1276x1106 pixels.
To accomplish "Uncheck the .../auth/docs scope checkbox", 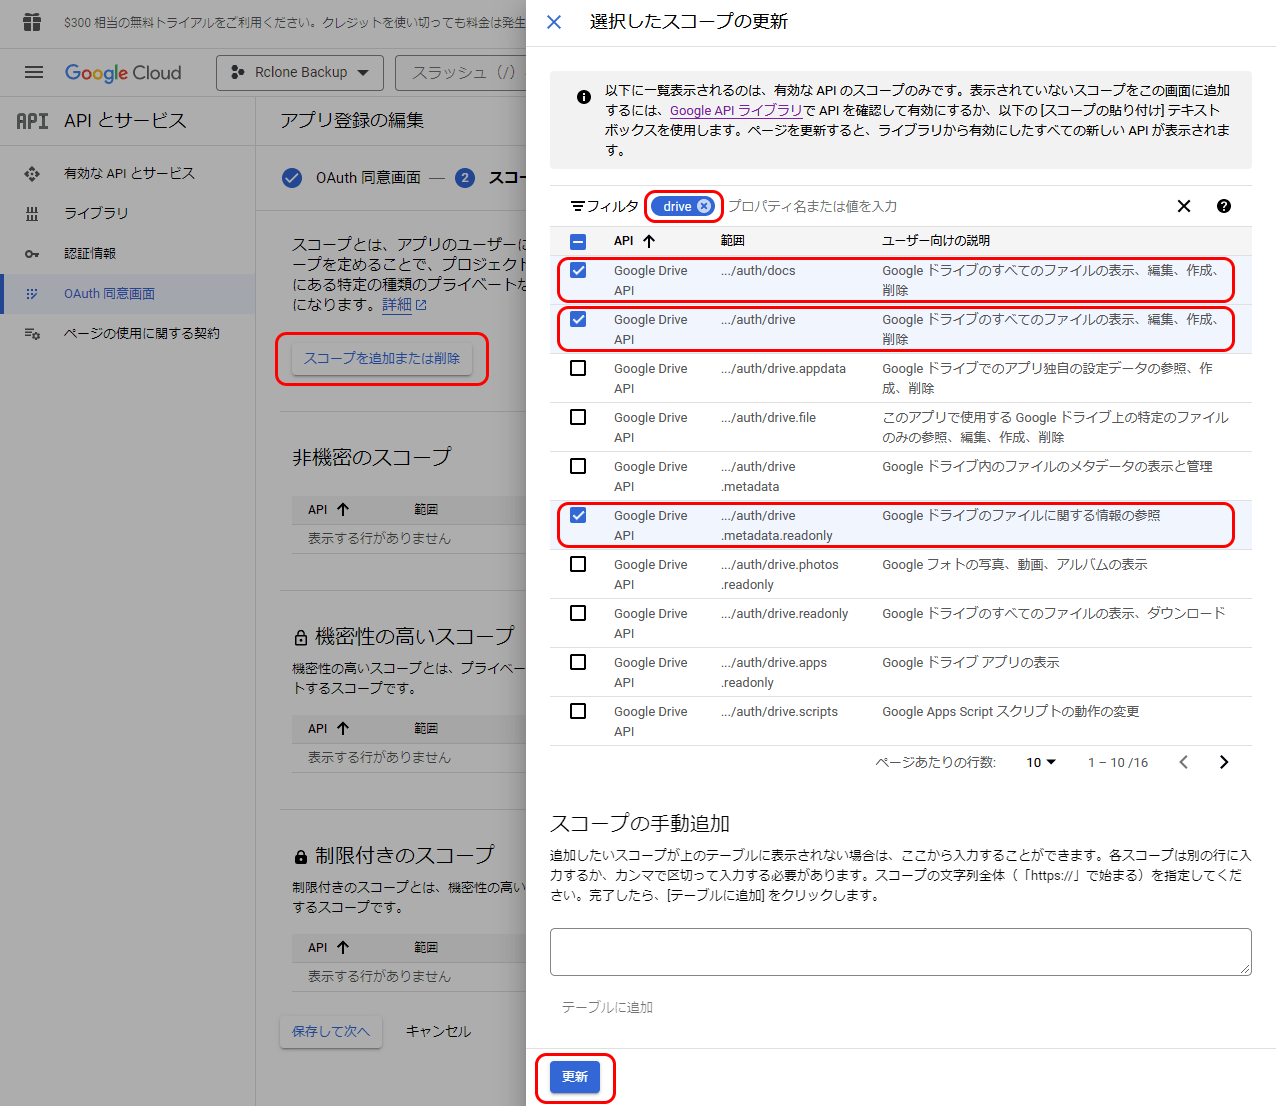I will [x=578, y=270].
